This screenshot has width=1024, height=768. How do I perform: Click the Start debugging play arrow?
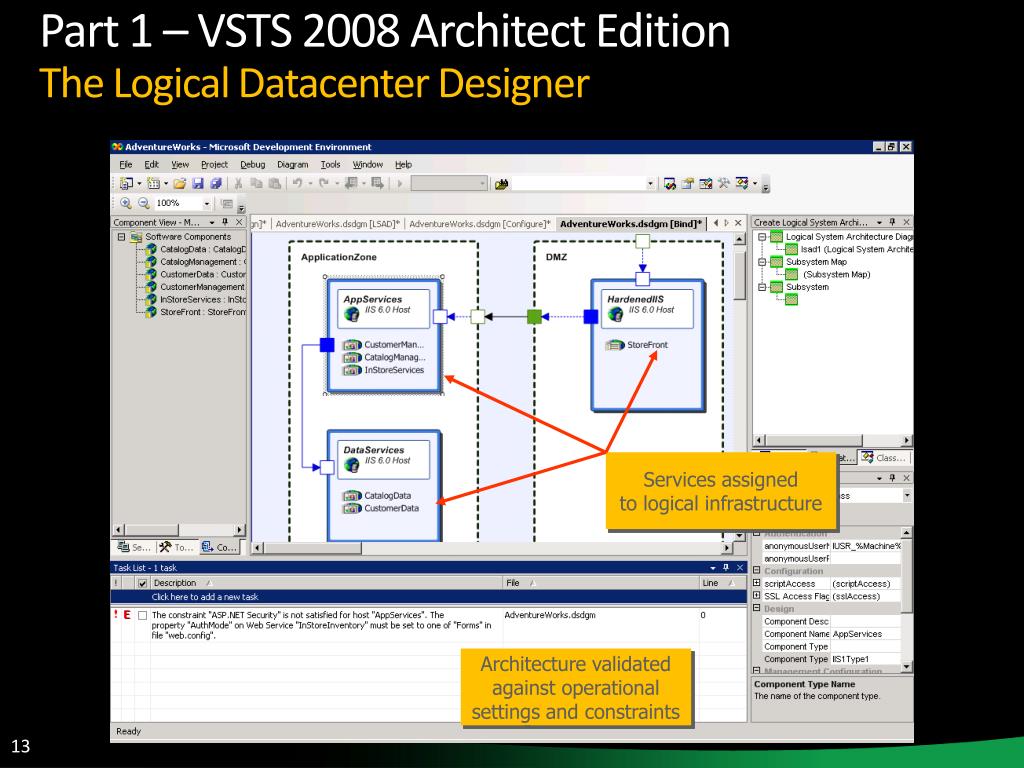tap(400, 184)
